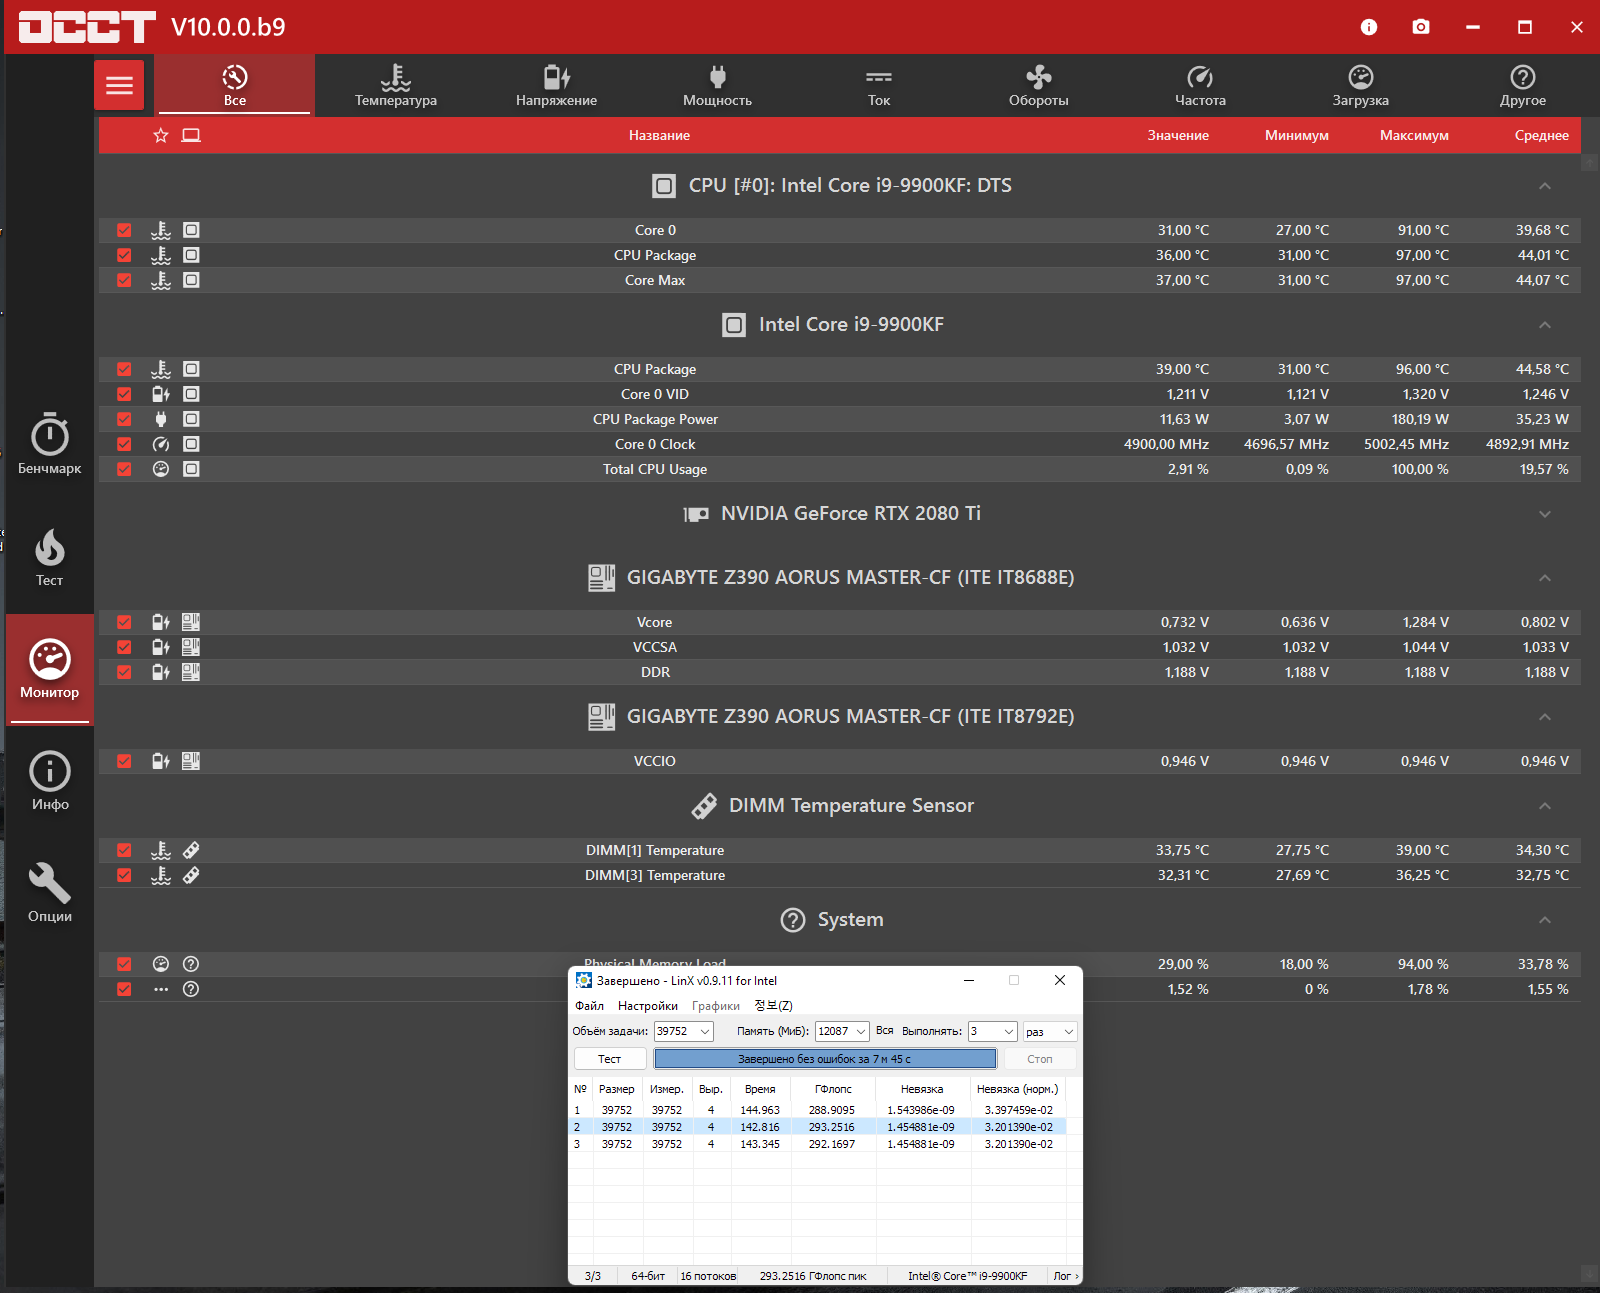This screenshot has height=1293, width=1600.
Task: Click the voltage icon in Core 0 VID row
Action: tap(161, 394)
